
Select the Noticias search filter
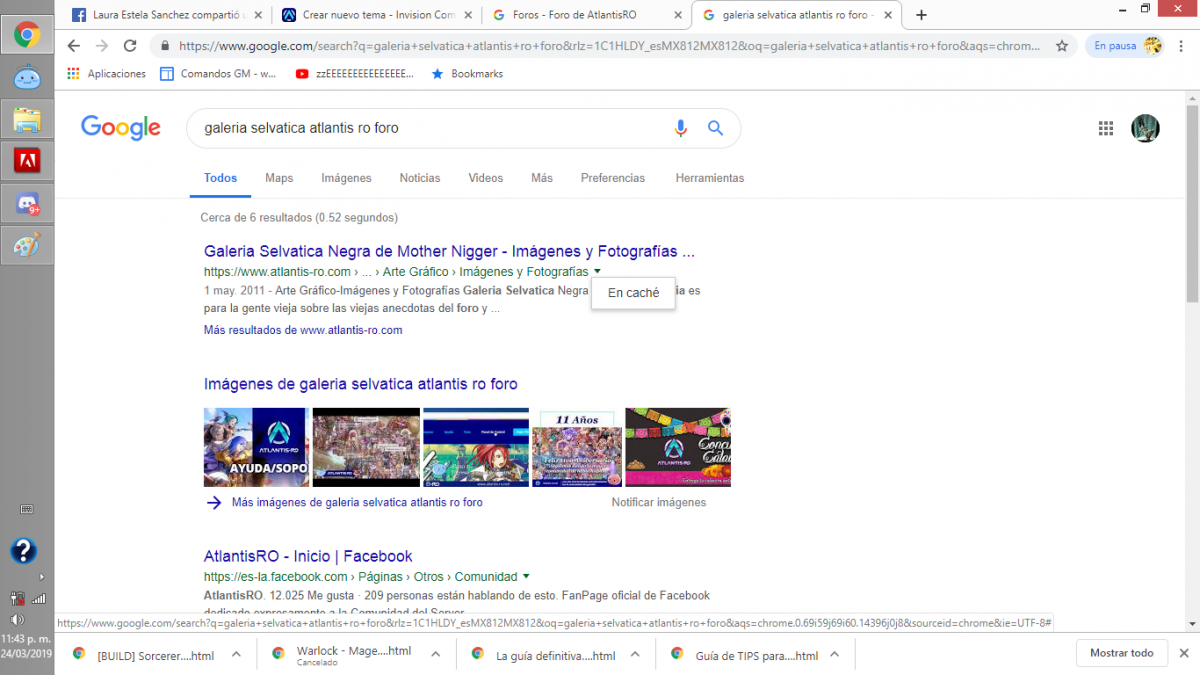coord(420,178)
